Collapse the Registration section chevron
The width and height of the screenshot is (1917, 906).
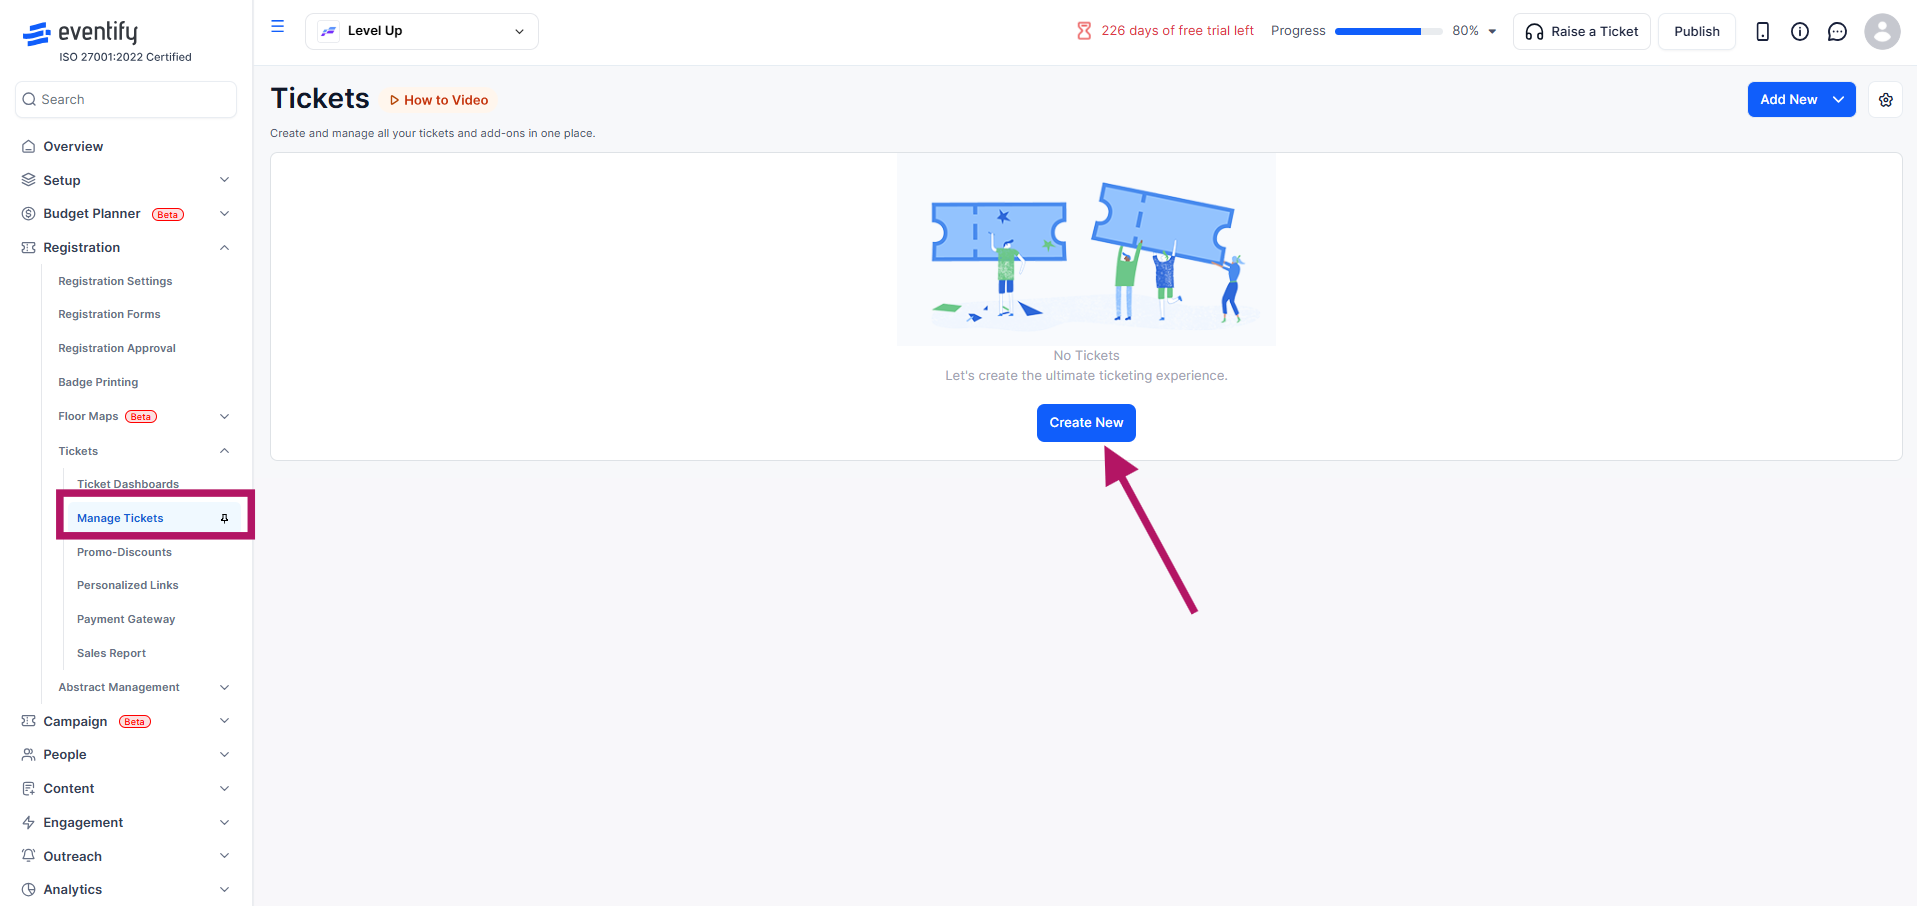[224, 247]
